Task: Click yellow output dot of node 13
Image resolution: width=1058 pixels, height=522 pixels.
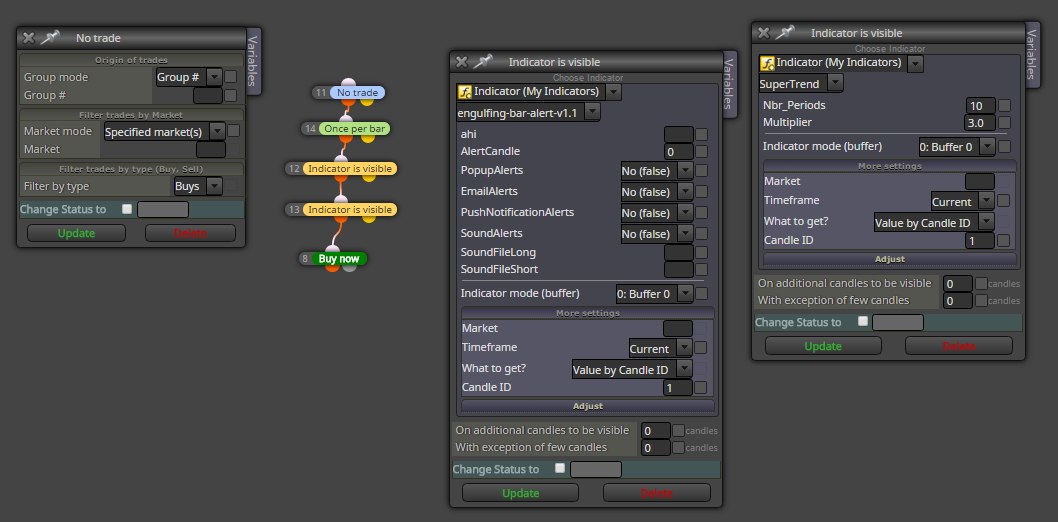Action: click(369, 219)
